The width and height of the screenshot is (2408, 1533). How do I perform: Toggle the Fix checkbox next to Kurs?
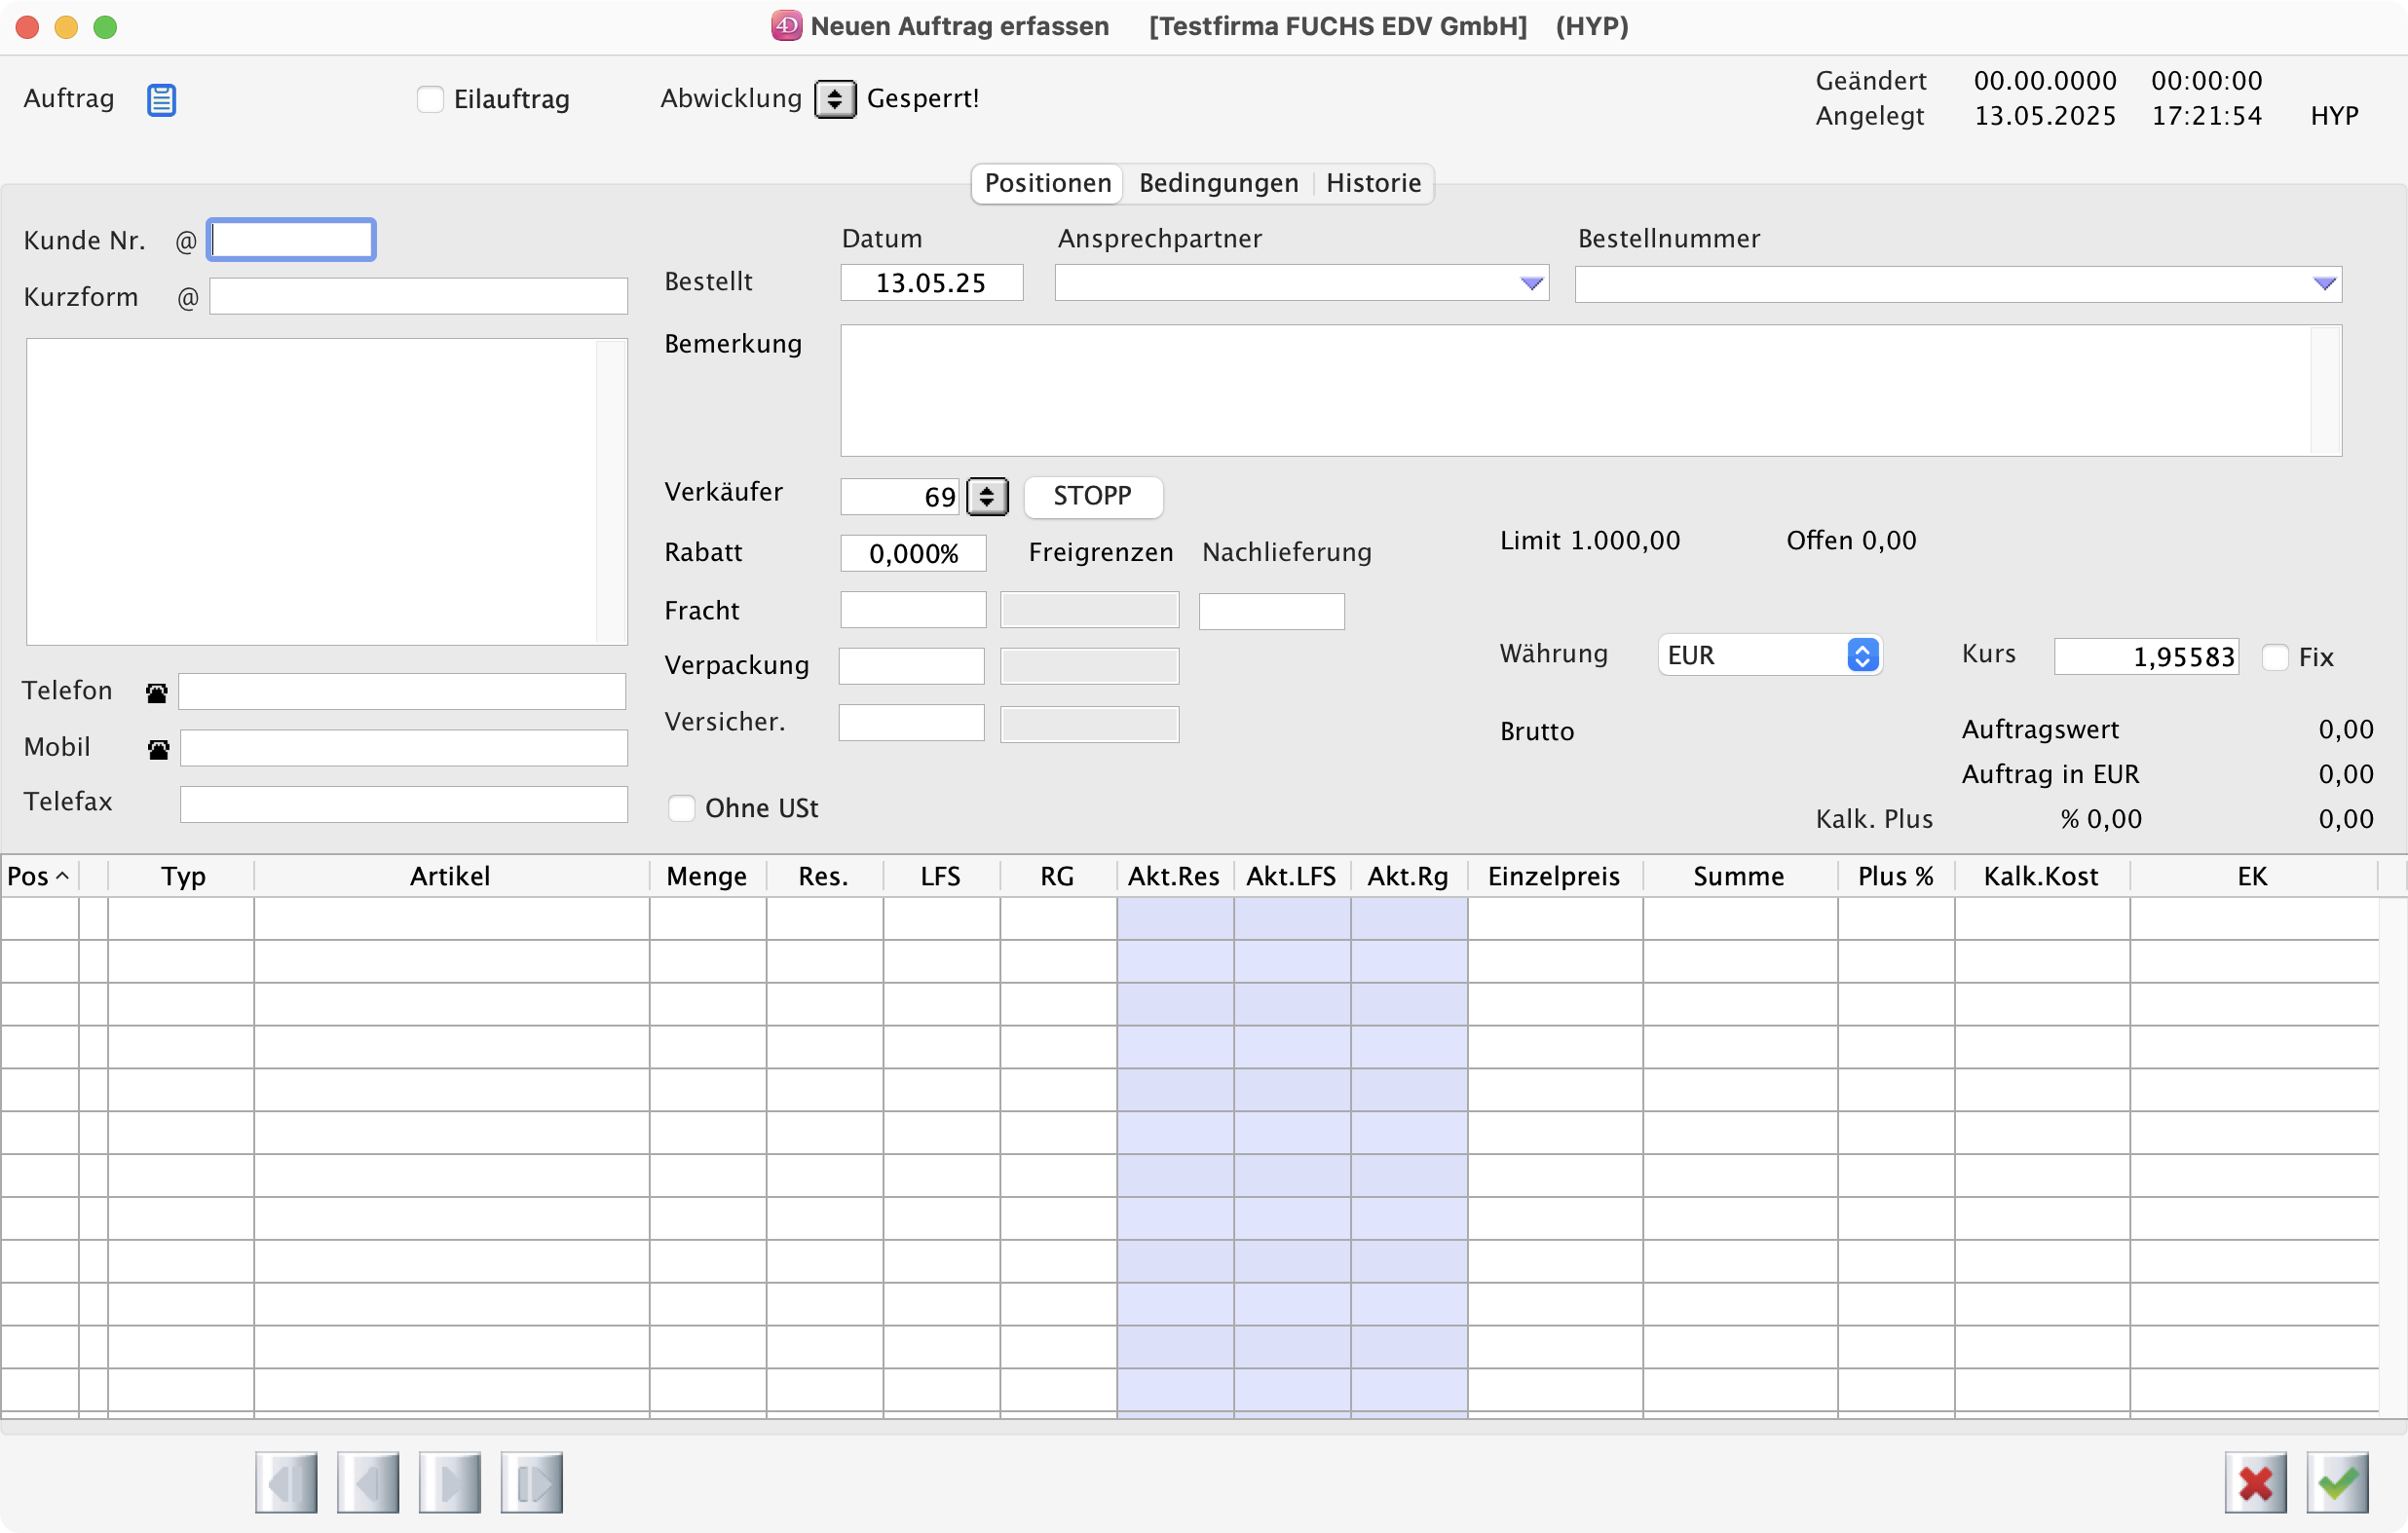(2275, 657)
